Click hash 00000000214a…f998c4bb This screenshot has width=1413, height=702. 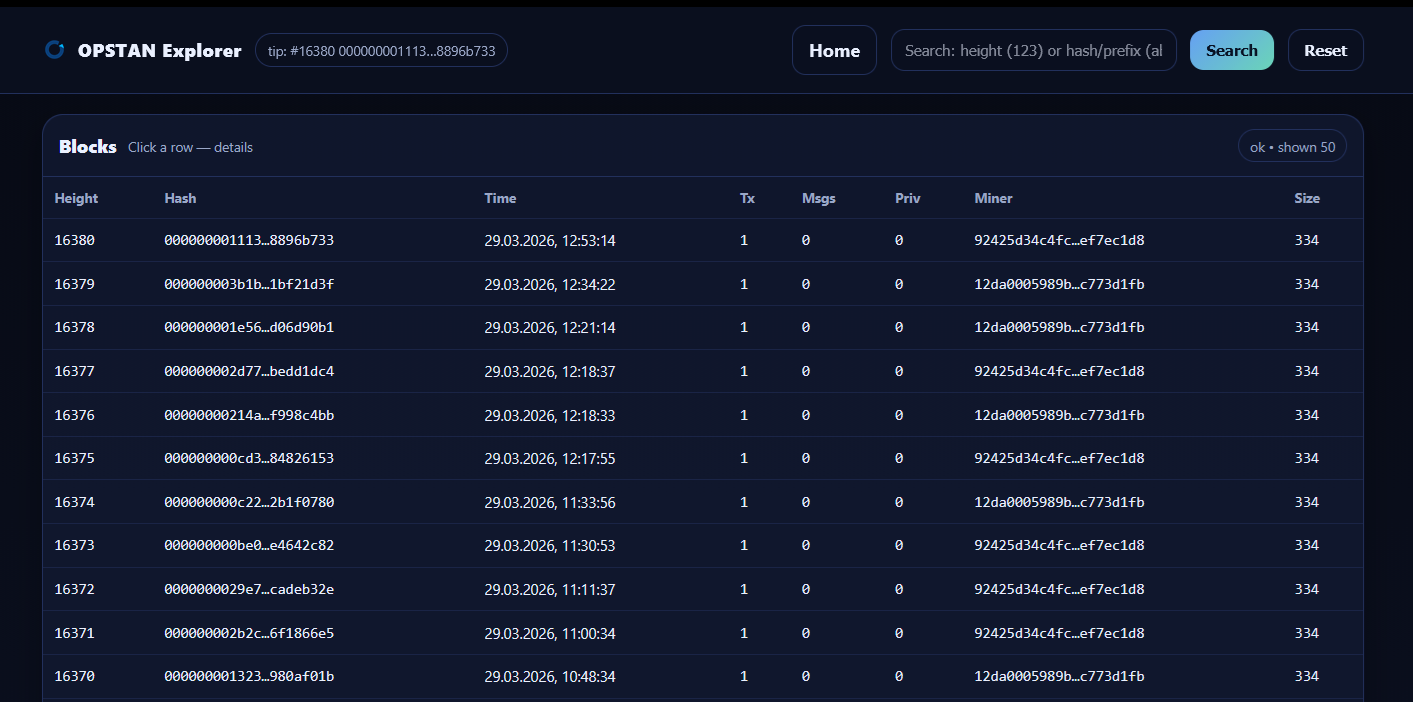pyautogui.click(x=249, y=415)
